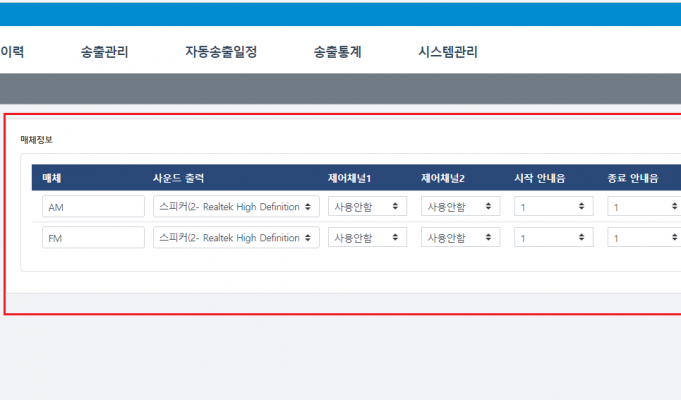Image resolution: width=681 pixels, height=400 pixels.
Task: Click the FM media name field
Action: 93,237
